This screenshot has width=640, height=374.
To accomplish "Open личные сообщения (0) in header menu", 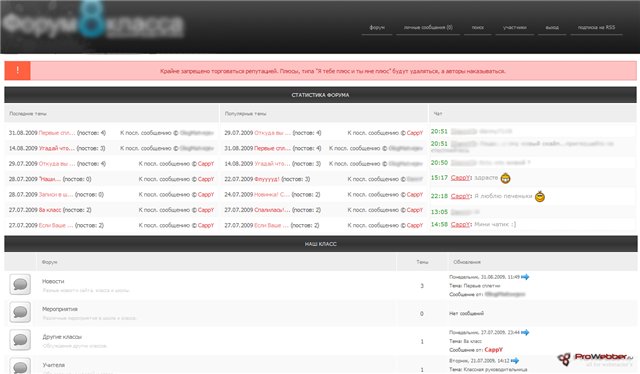I will pyautogui.click(x=428, y=27).
